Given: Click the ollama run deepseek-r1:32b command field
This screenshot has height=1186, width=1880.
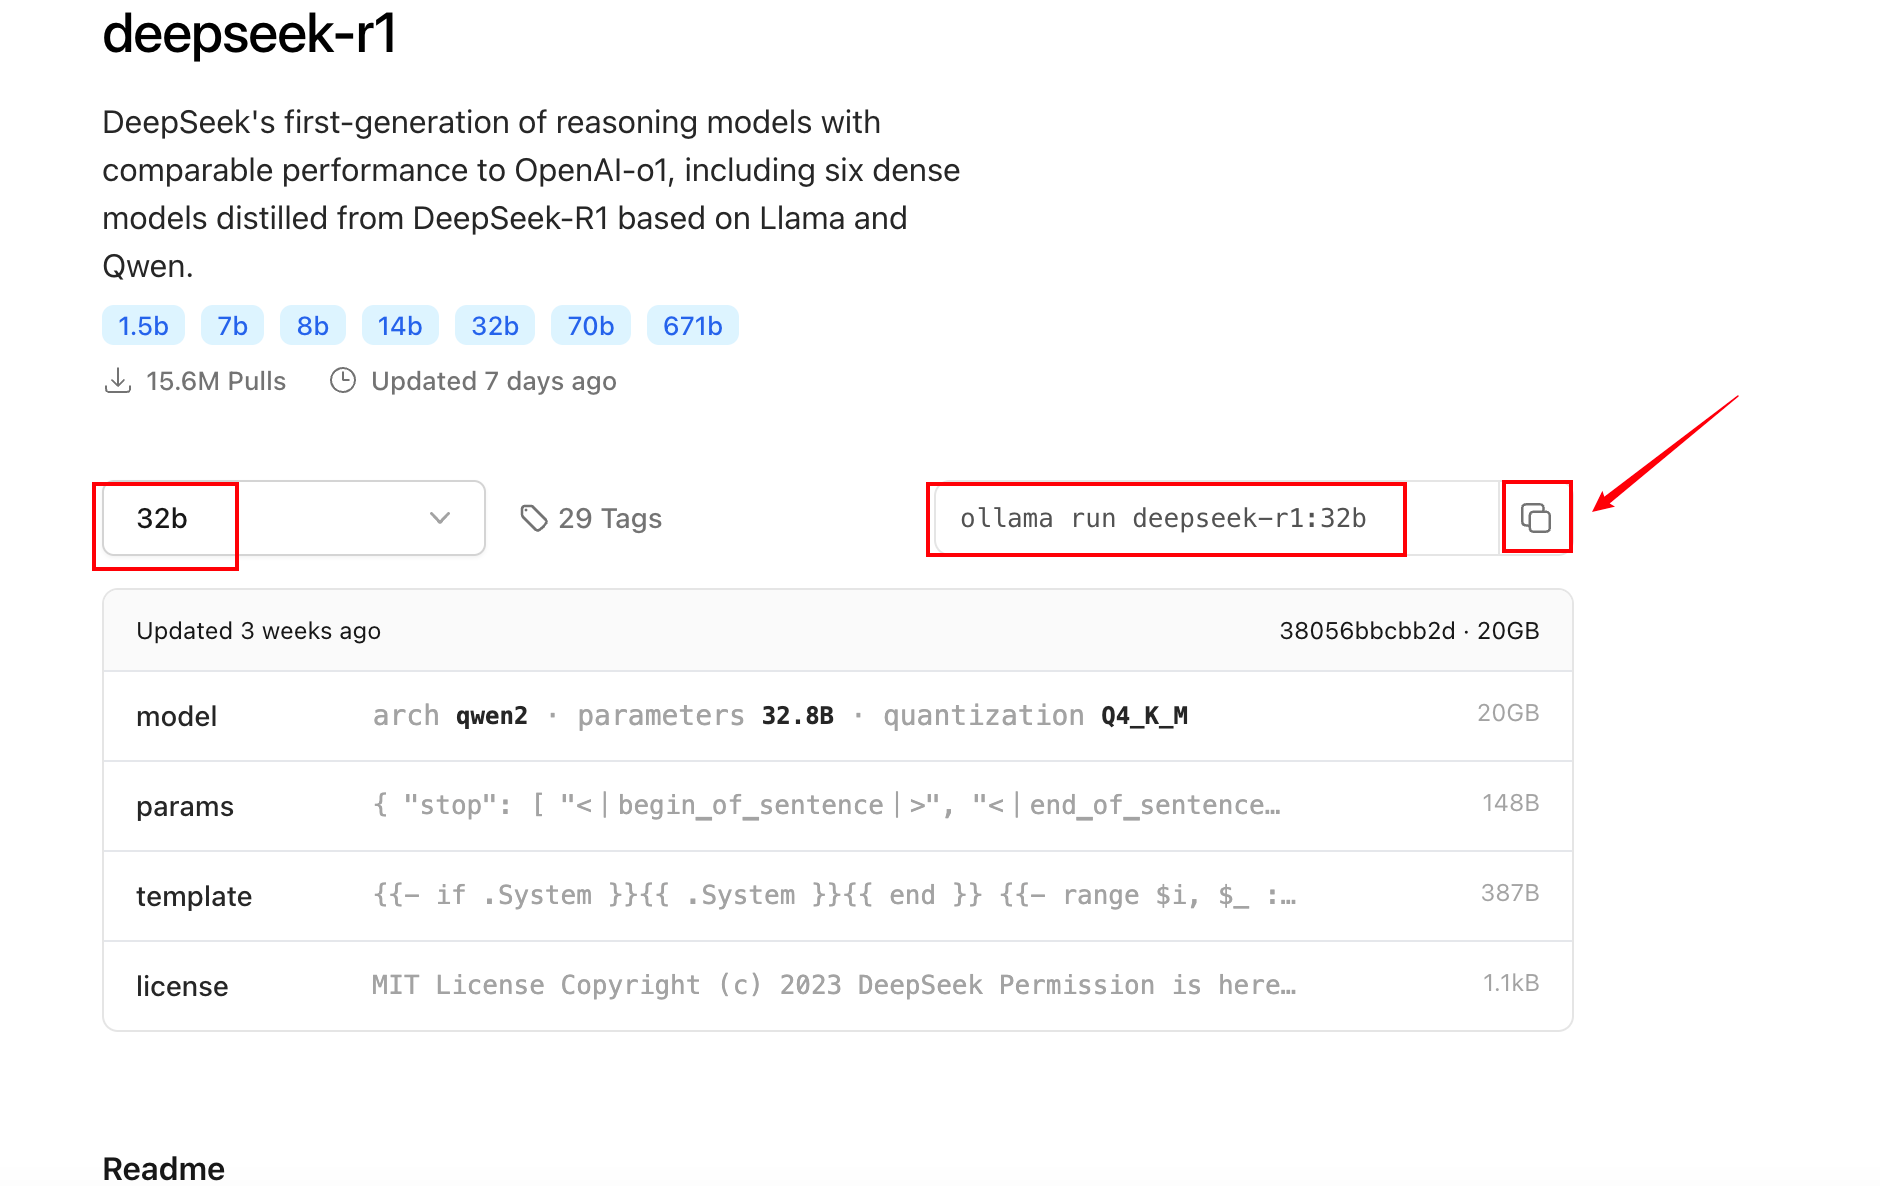Looking at the screenshot, I should click(1163, 518).
